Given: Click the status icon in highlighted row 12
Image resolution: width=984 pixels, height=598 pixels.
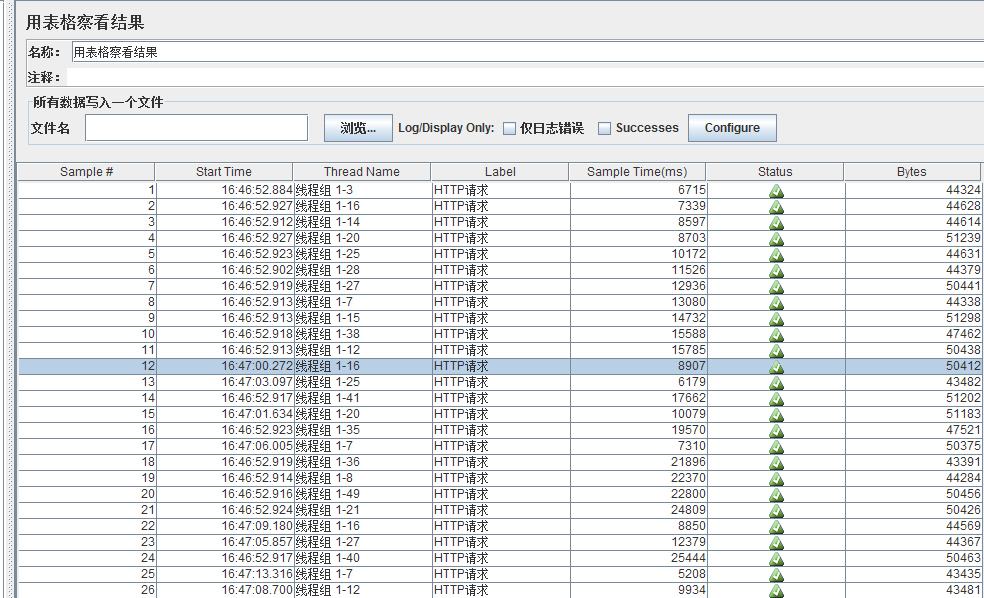Looking at the screenshot, I should (776, 366).
